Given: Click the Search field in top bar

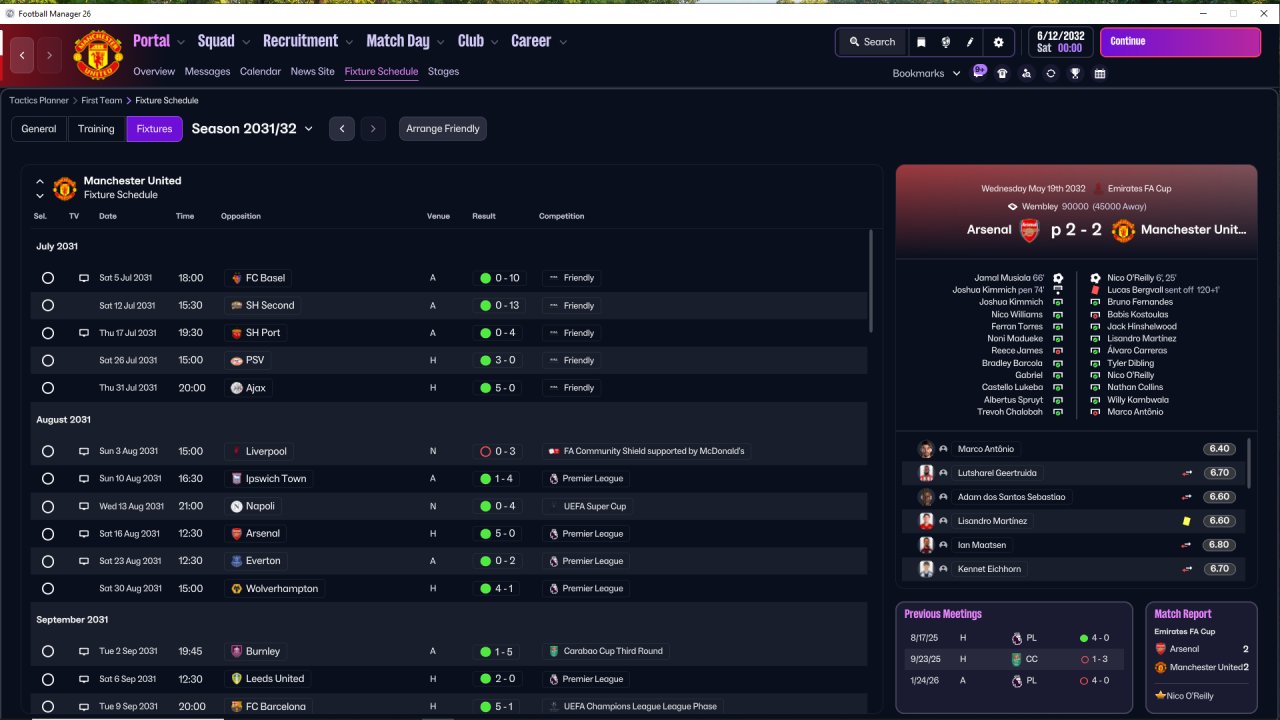Looking at the screenshot, I should click(871, 42).
